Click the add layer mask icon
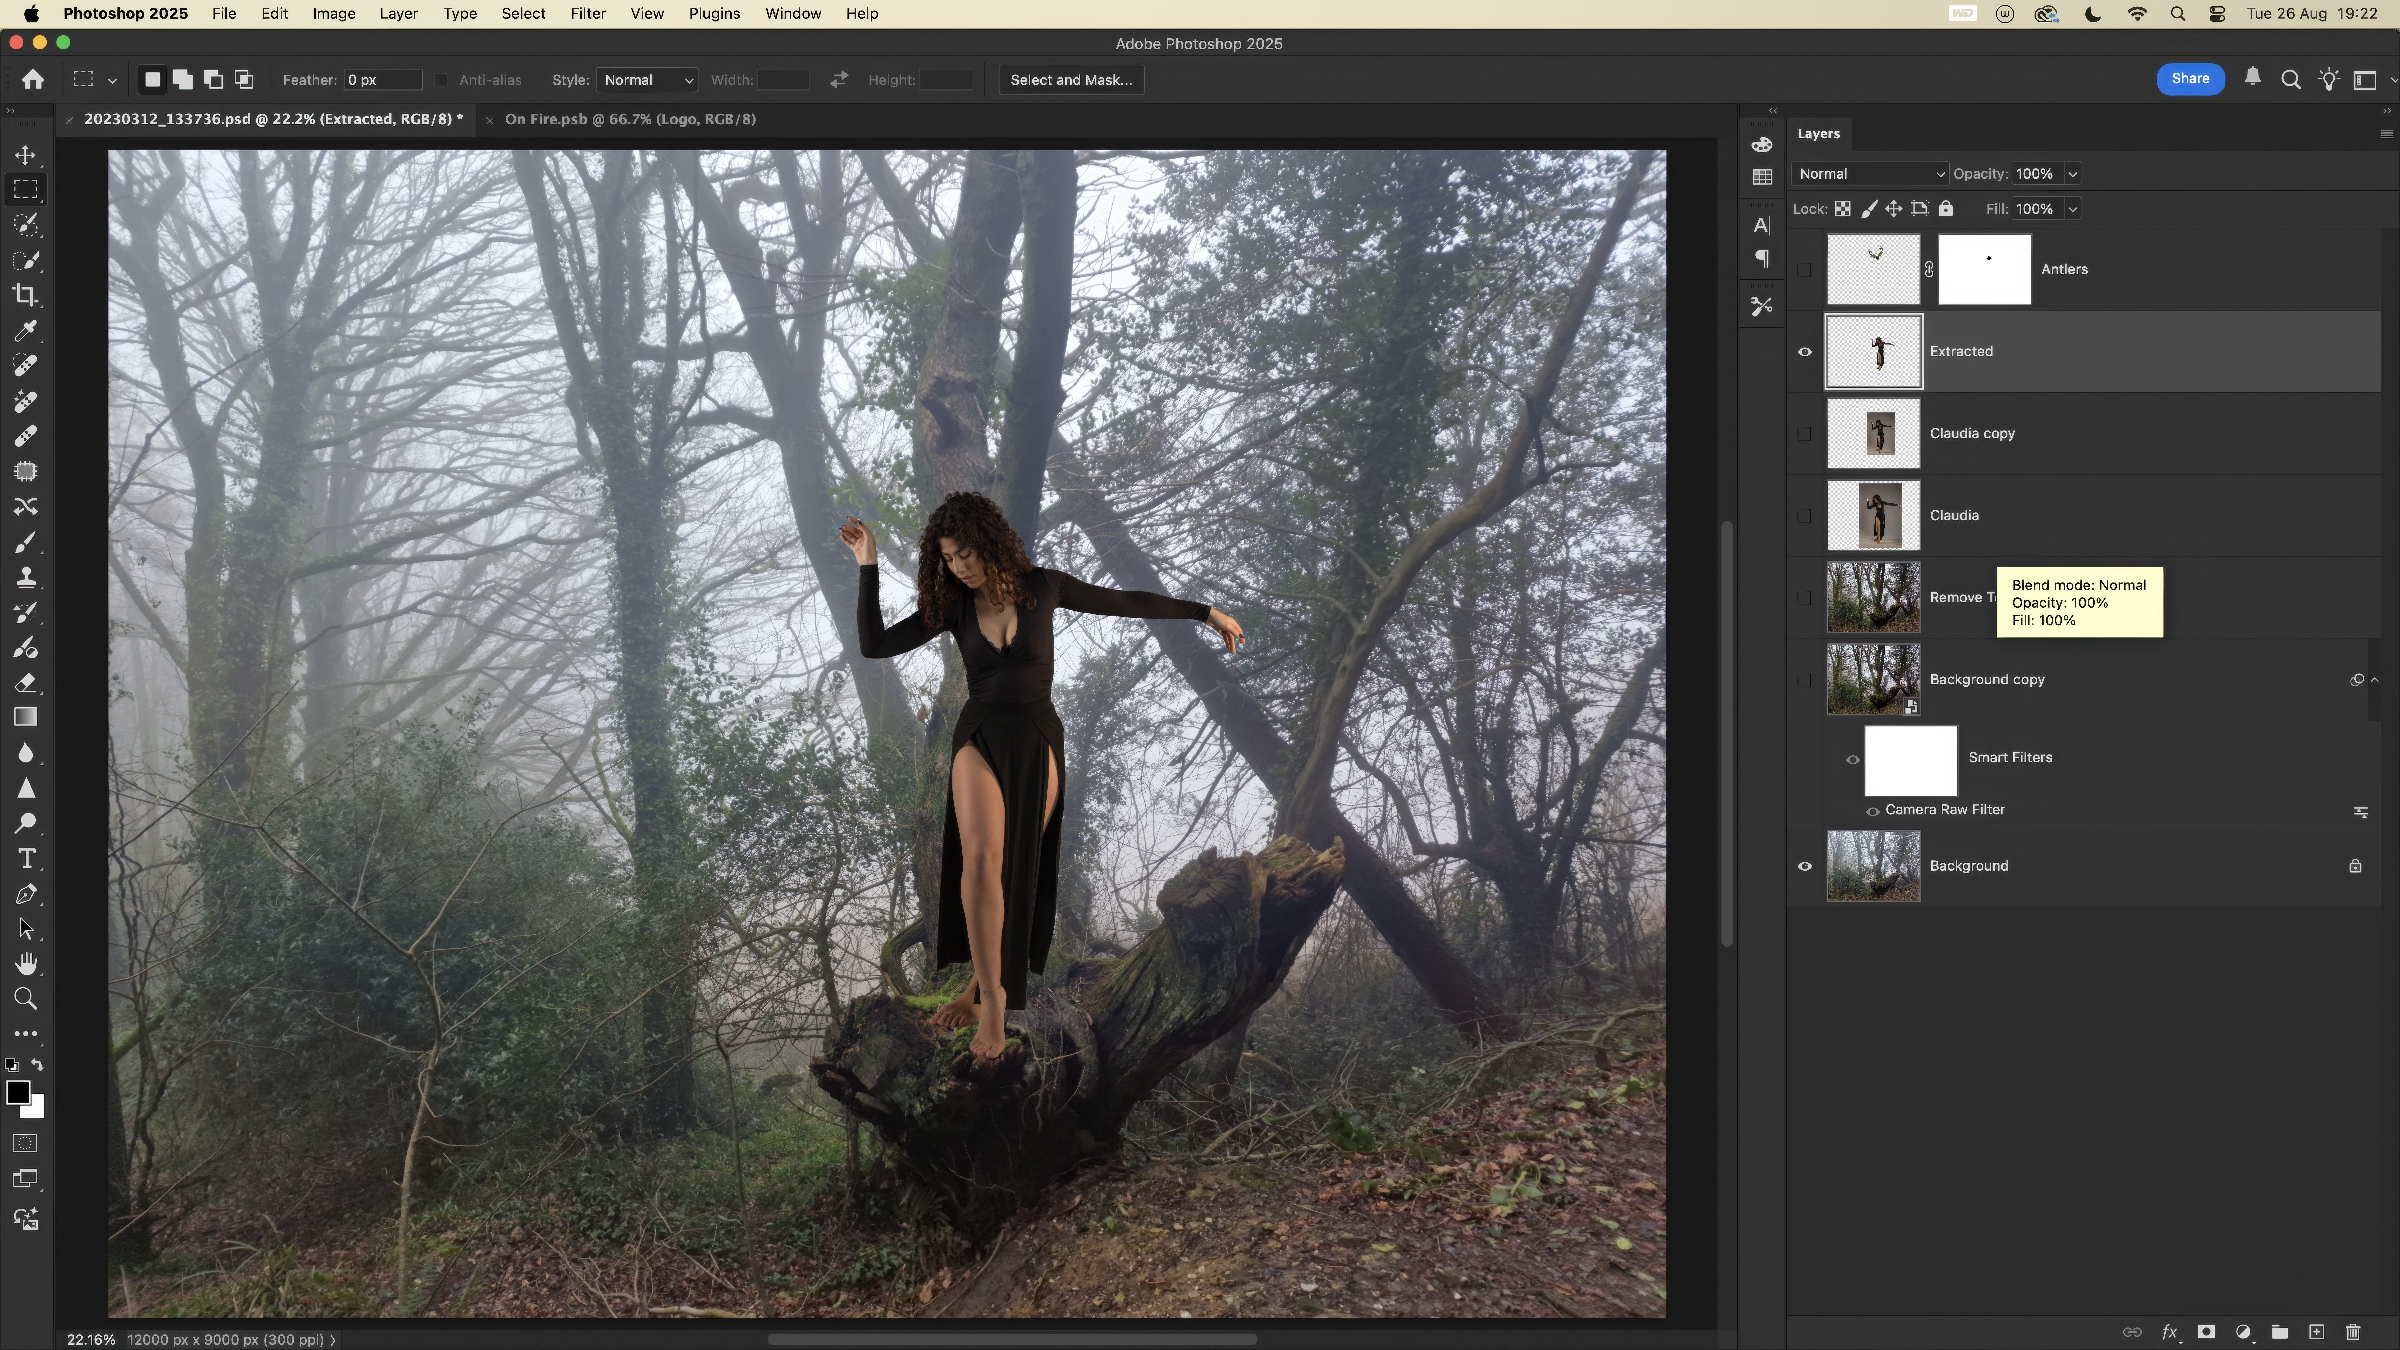This screenshot has height=1350, width=2400. (x=2206, y=1332)
